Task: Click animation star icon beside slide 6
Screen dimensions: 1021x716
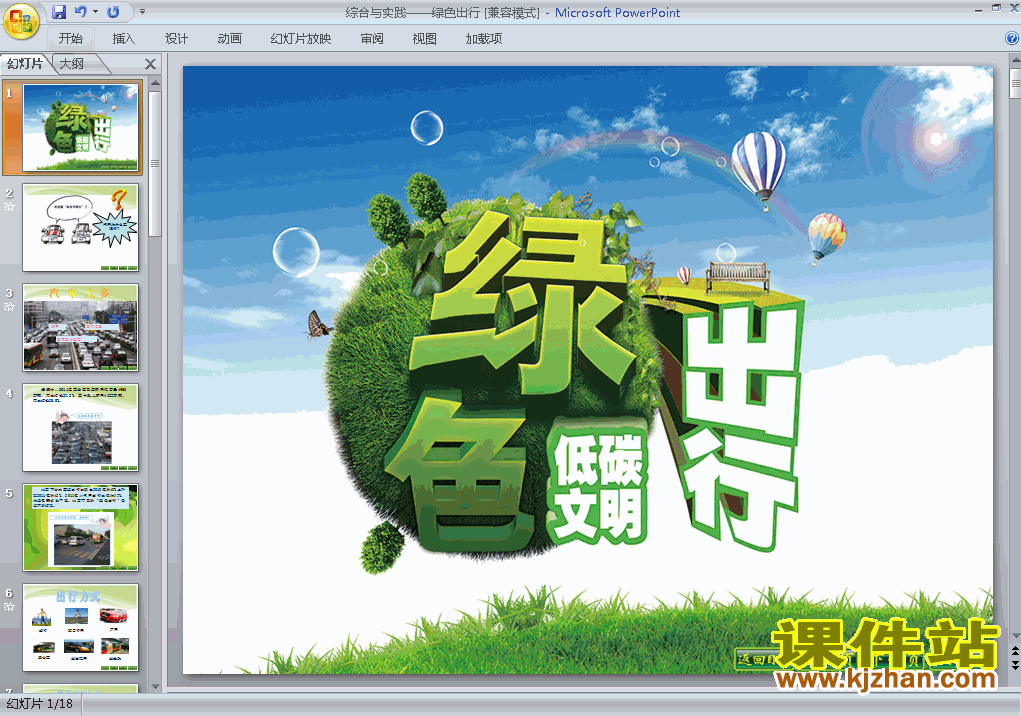Action: [9, 607]
